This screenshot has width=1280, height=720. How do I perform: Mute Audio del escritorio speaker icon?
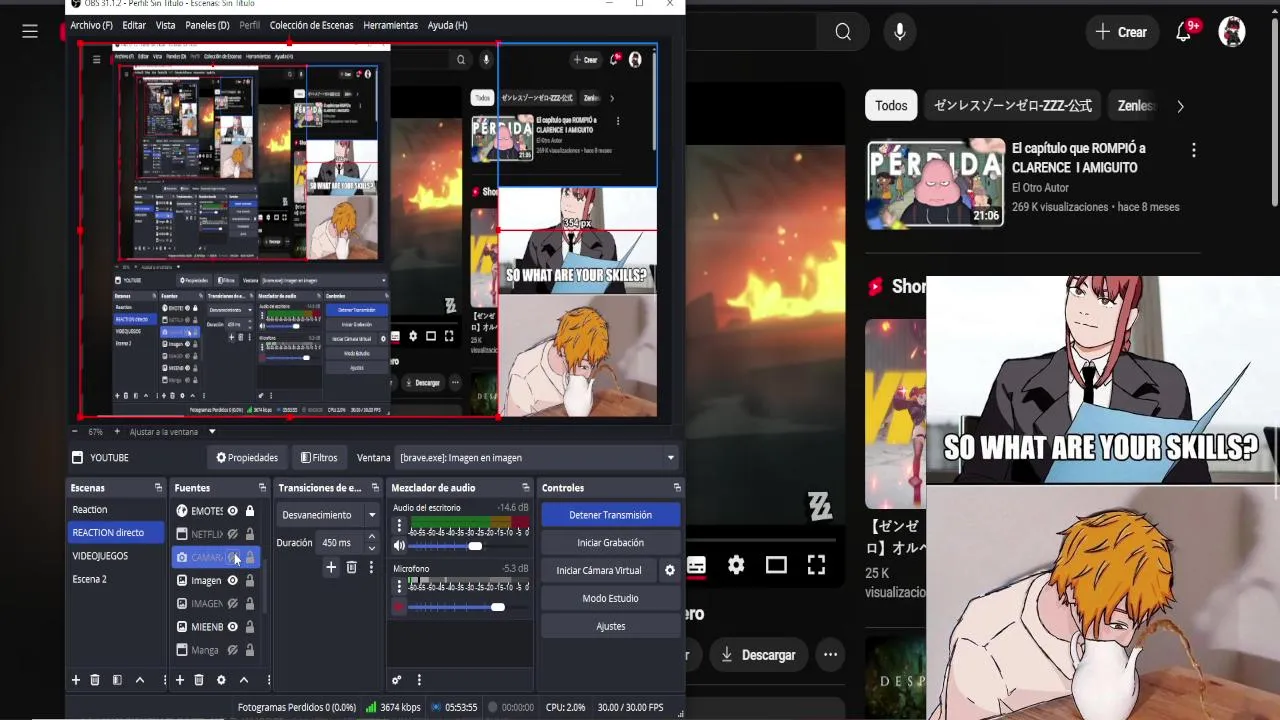pyautogui.click(x=399, y=546)
